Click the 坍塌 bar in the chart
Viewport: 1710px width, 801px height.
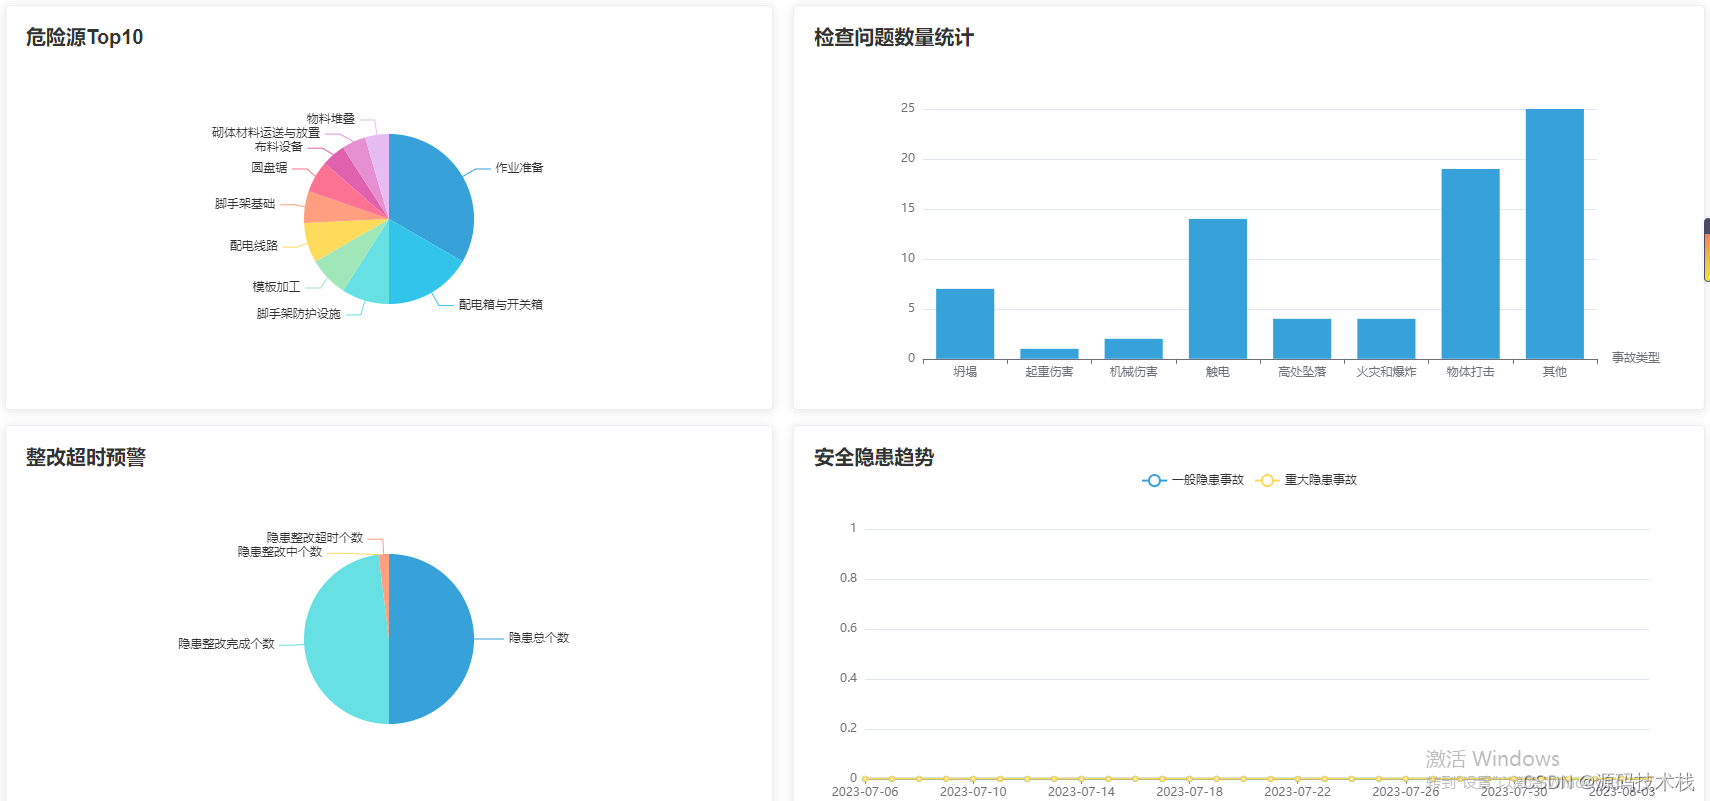tap(965, 324)
